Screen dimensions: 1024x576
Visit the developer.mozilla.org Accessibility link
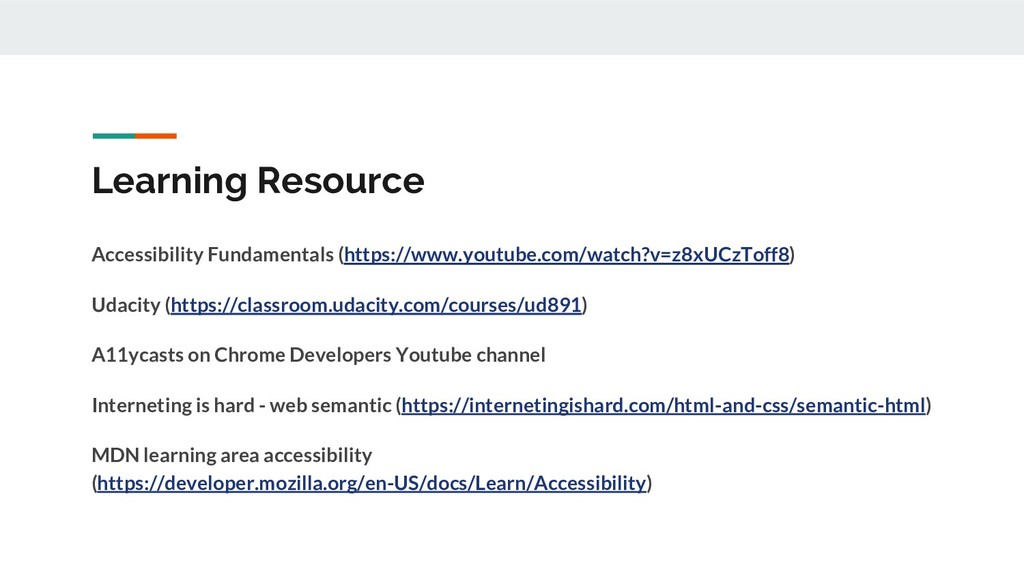tap(371, 484)
